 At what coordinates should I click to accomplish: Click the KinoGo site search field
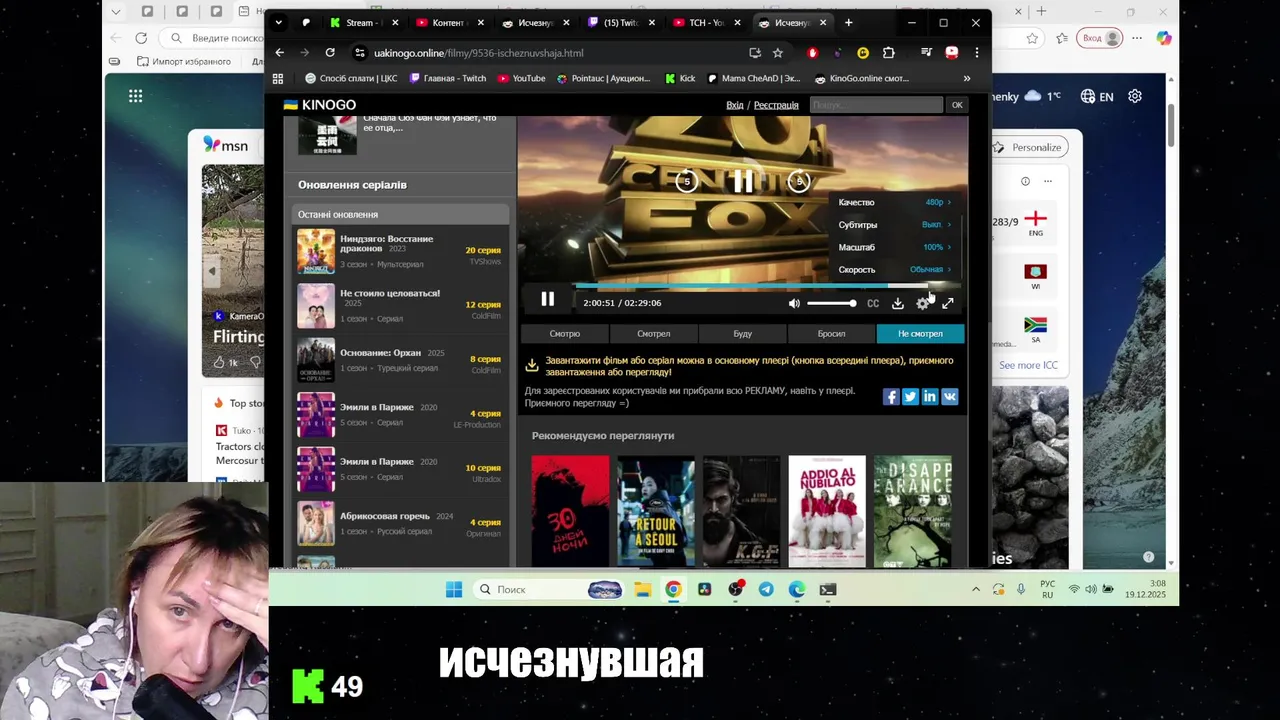[875, 105]
